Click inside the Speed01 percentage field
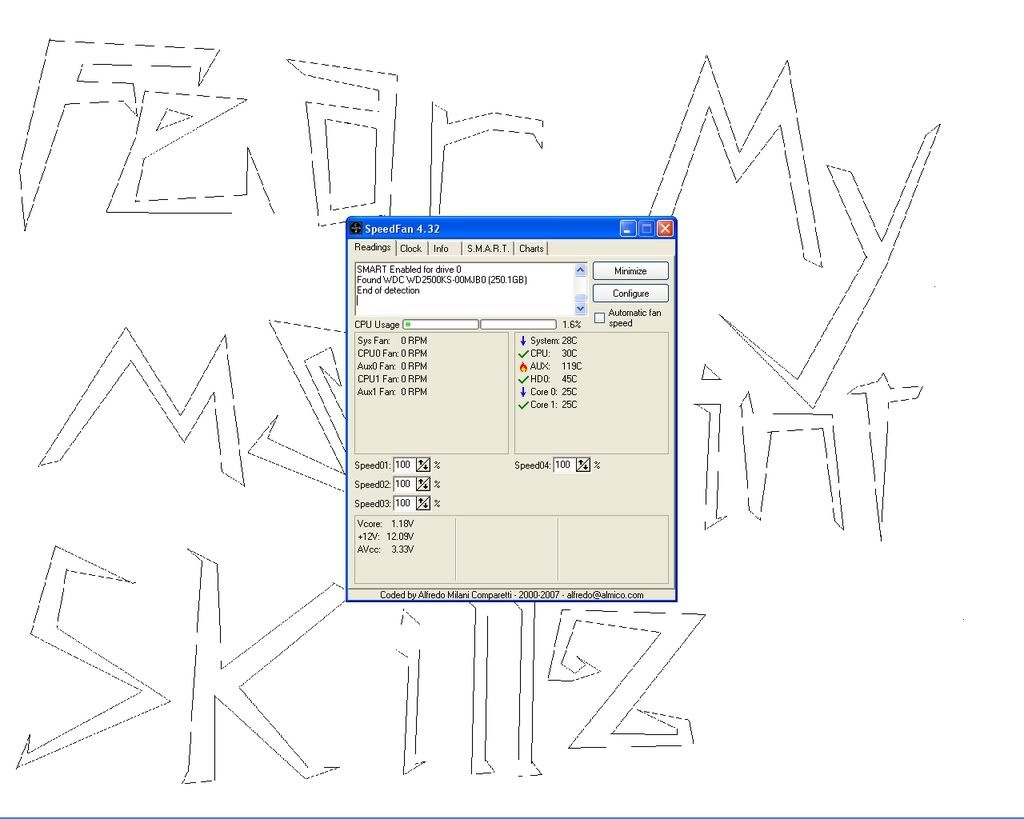1024x819 pixels. click(x=403, y=465)
